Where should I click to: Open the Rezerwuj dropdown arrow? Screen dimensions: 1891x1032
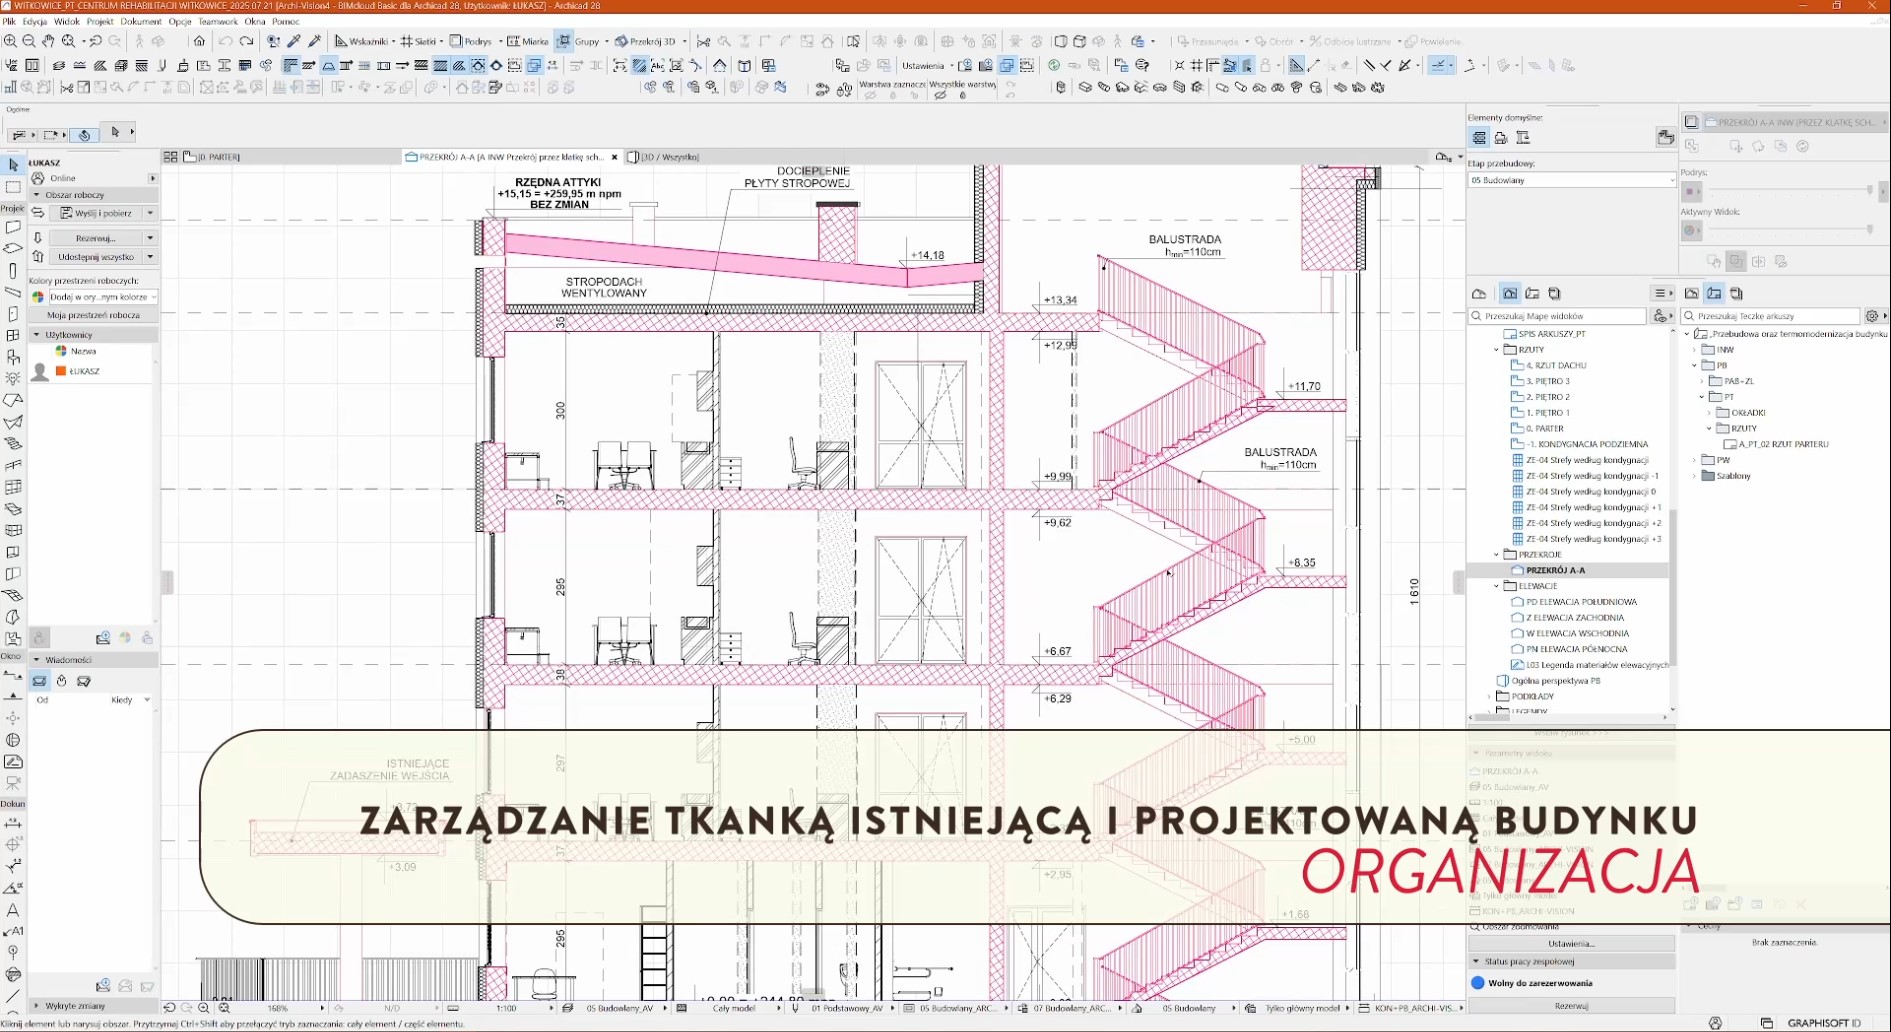click(150, 238)
